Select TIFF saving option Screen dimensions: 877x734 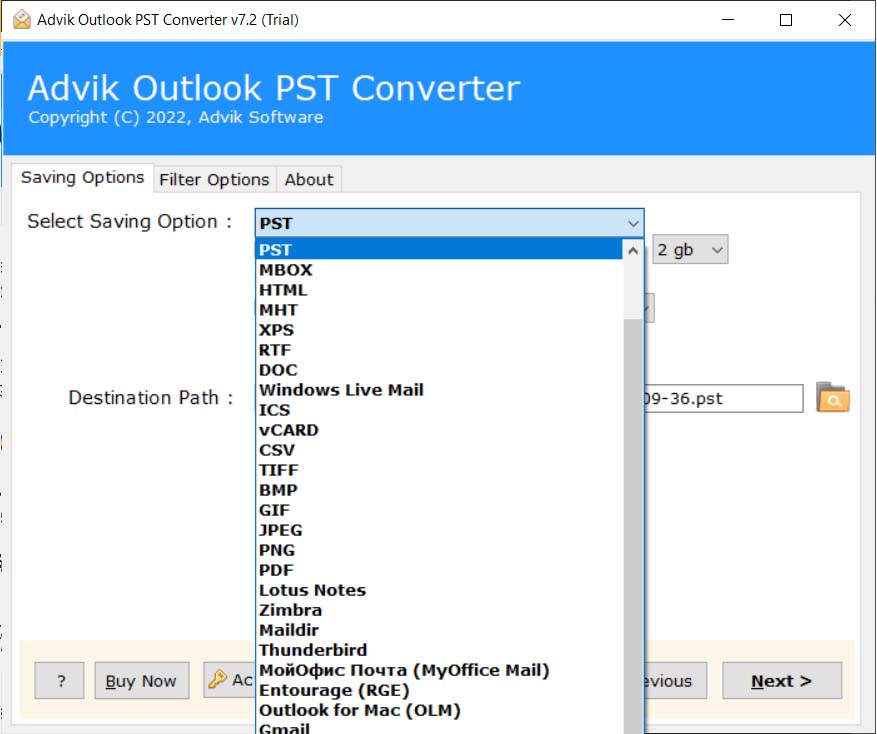click(439, 470)
